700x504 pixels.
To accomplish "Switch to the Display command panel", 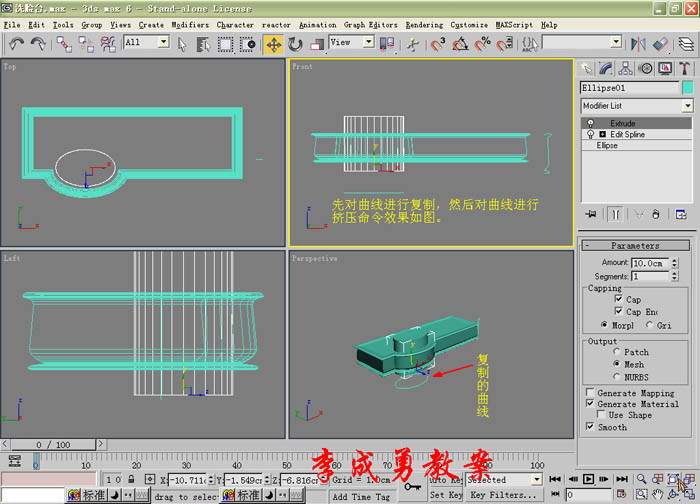I will (665, 69).
